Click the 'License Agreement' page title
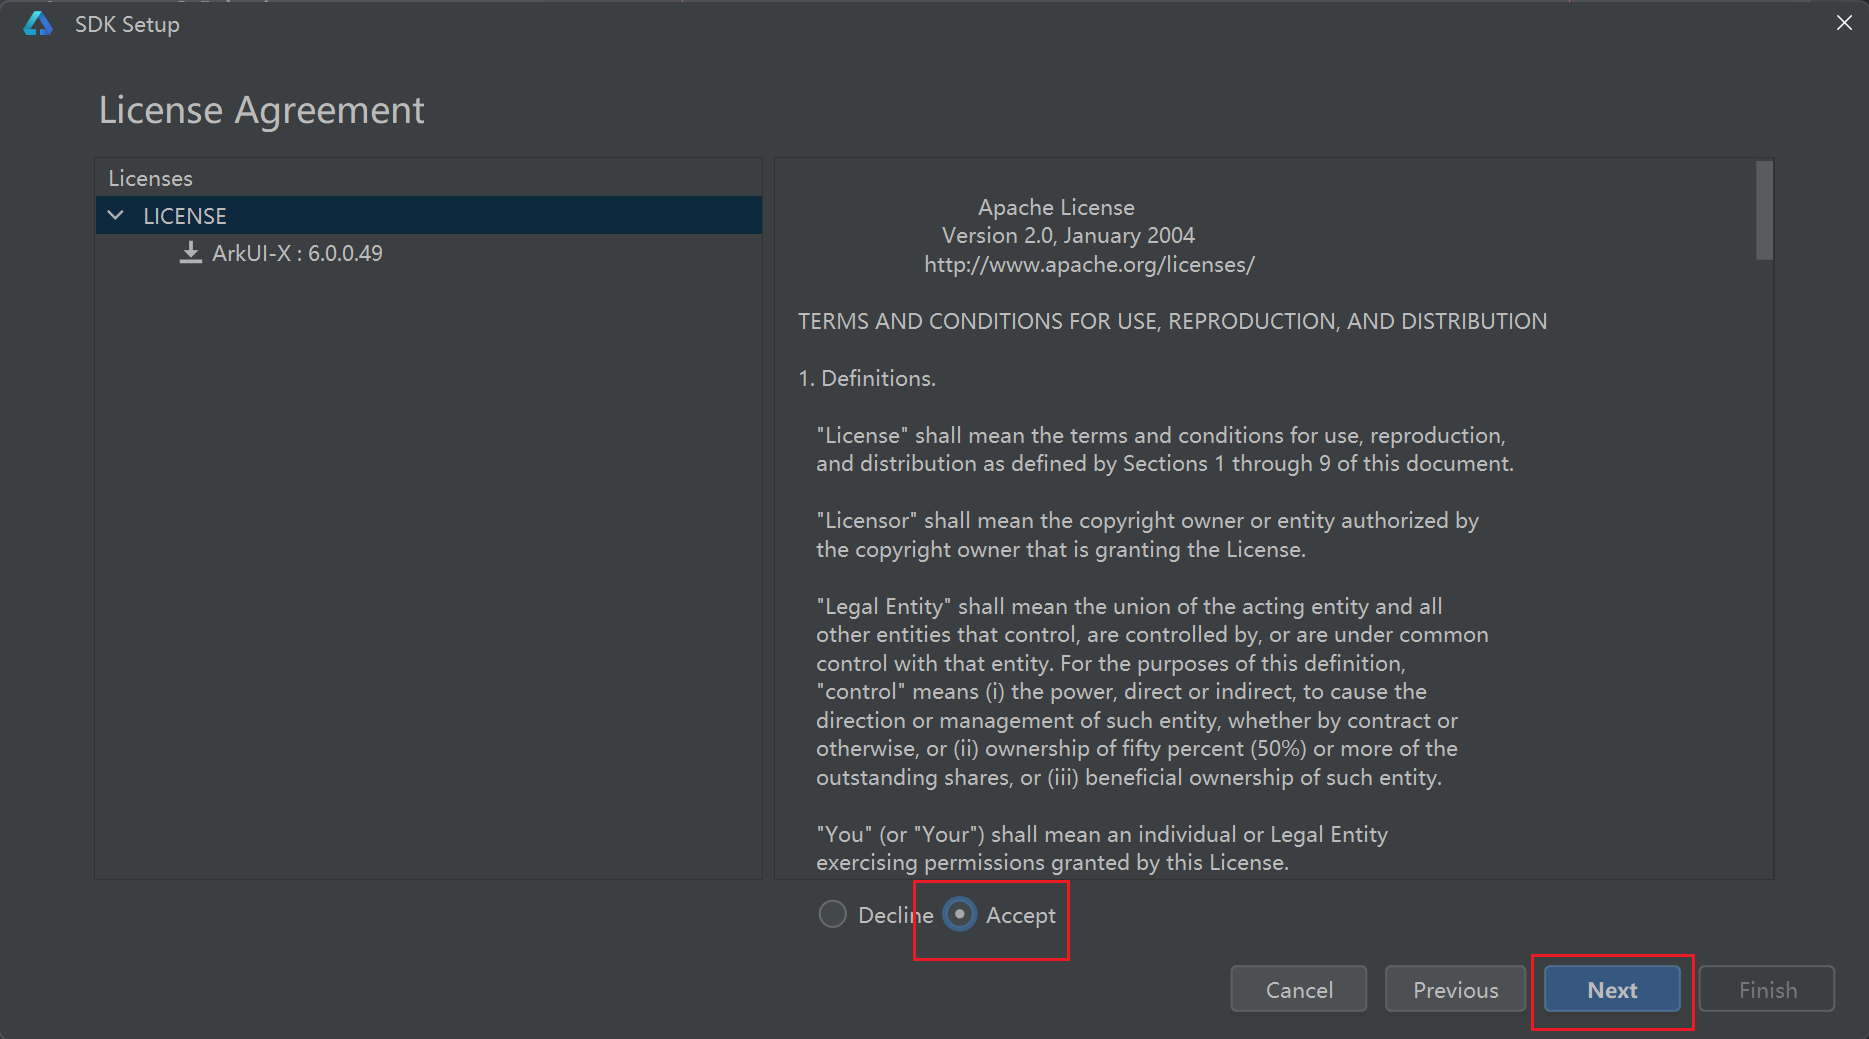Viewport: 1869px width, 1039px height. (262, 110)
